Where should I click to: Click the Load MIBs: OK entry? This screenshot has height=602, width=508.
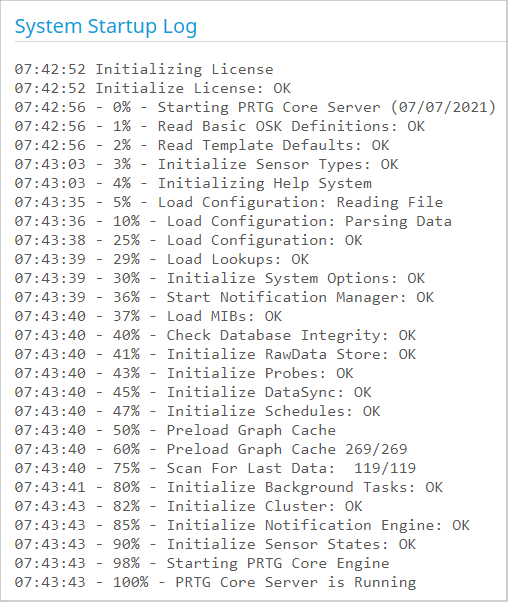pyautogui.click(x=148, y=316)
